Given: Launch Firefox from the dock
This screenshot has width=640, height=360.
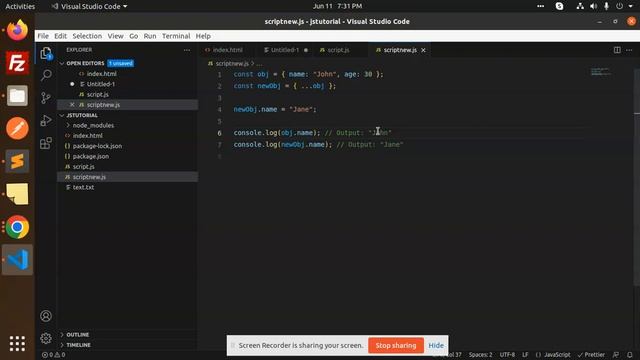Looking at the screenshot, I should (x=17, y=30).
